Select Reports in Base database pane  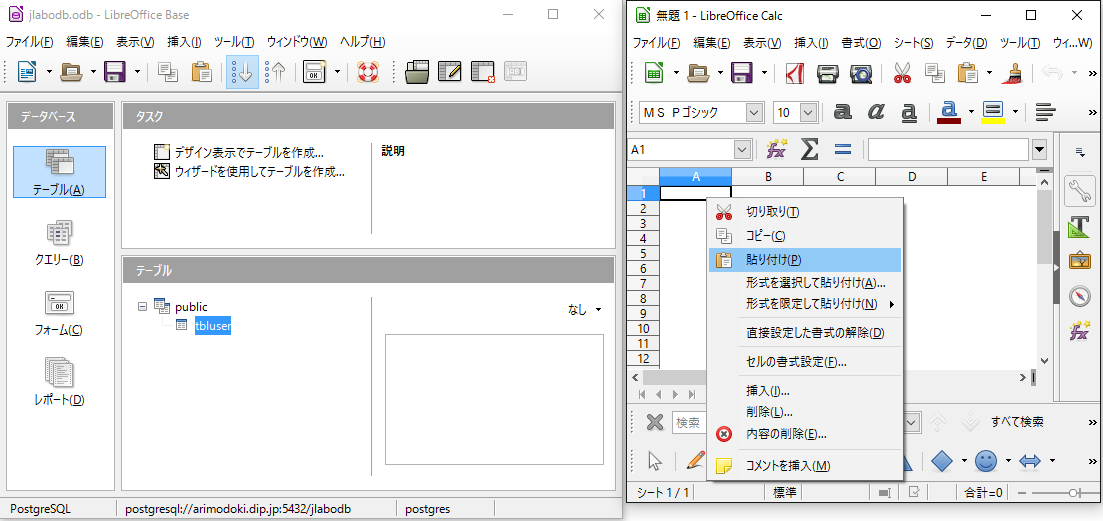coord(59,383)
